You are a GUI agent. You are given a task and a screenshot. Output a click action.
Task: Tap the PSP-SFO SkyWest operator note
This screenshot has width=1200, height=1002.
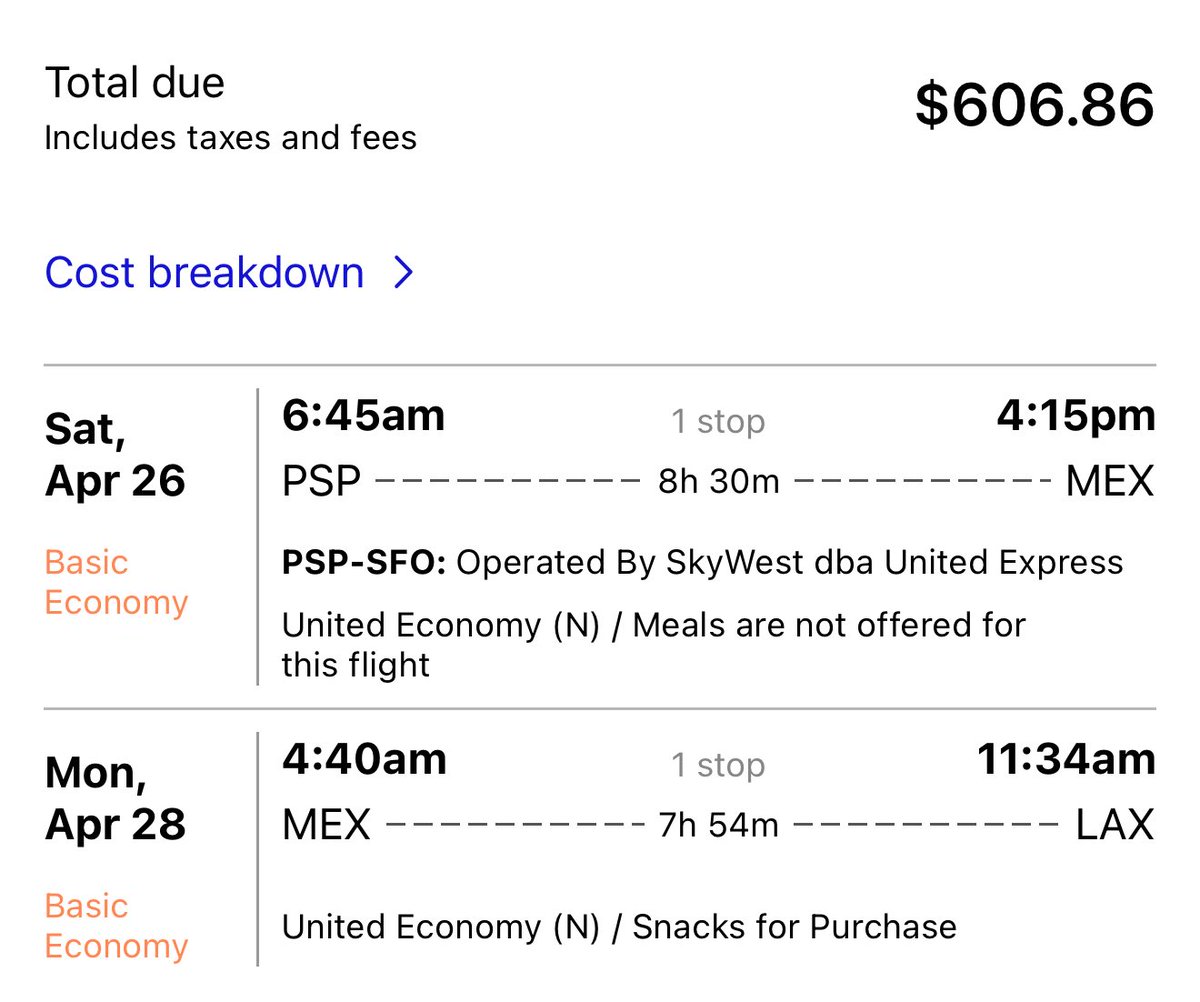[702, 563]
